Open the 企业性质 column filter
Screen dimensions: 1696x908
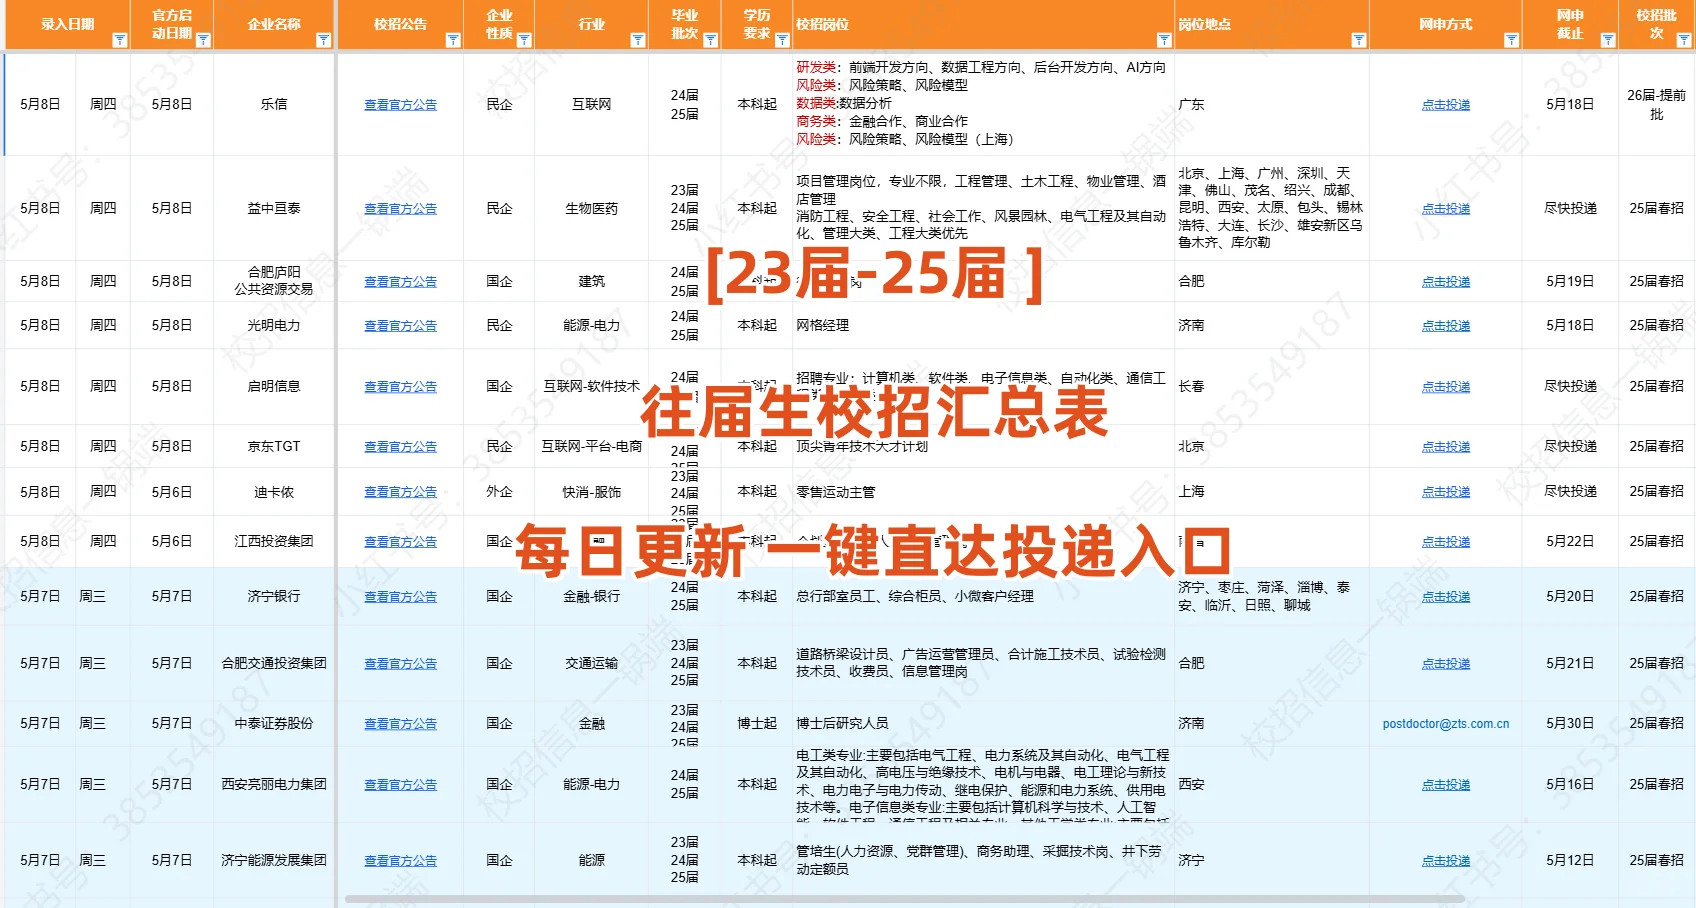click(x=524, y=40)
